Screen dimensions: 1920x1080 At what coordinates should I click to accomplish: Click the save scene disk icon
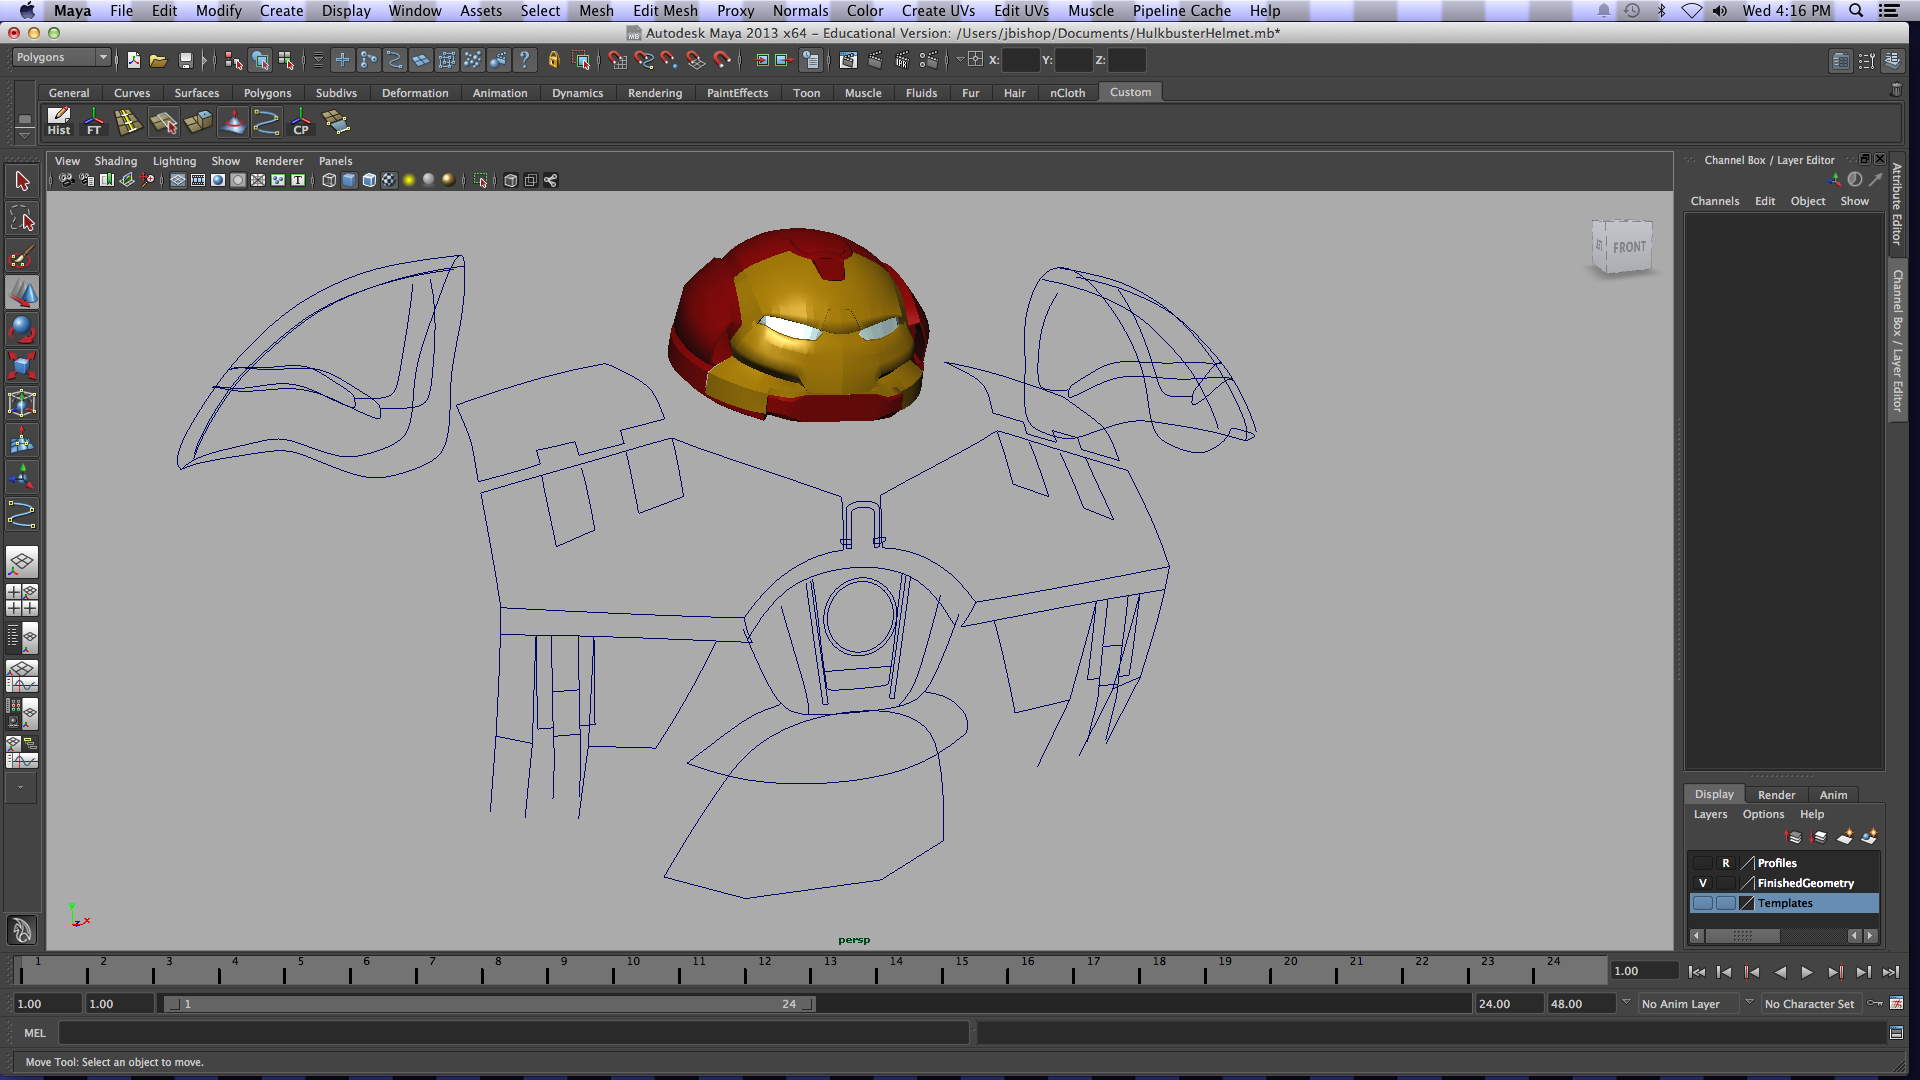tap(185, 60)
